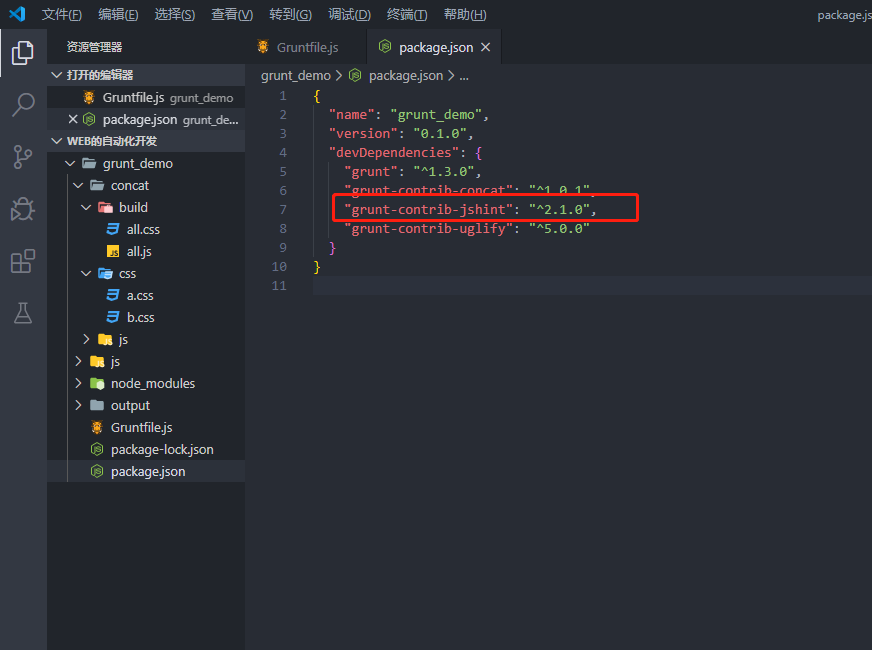The width and height of the screenshot is (872, 650).
Task: Click package.json in the breadcrumb
Action: click(405, 76)
